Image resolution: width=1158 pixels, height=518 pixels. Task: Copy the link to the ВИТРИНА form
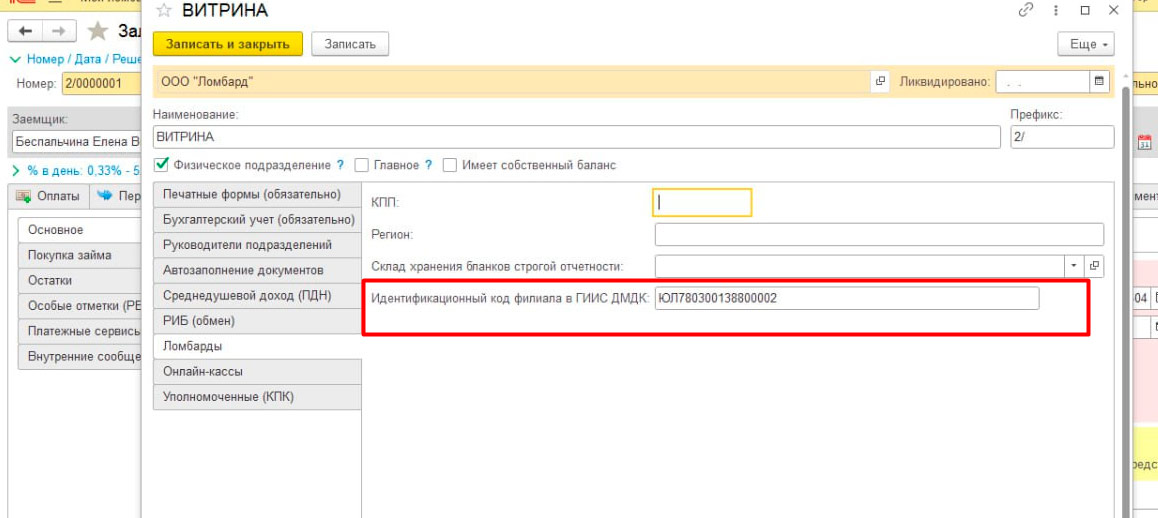pyautogui.click(x=1025, y=10)
